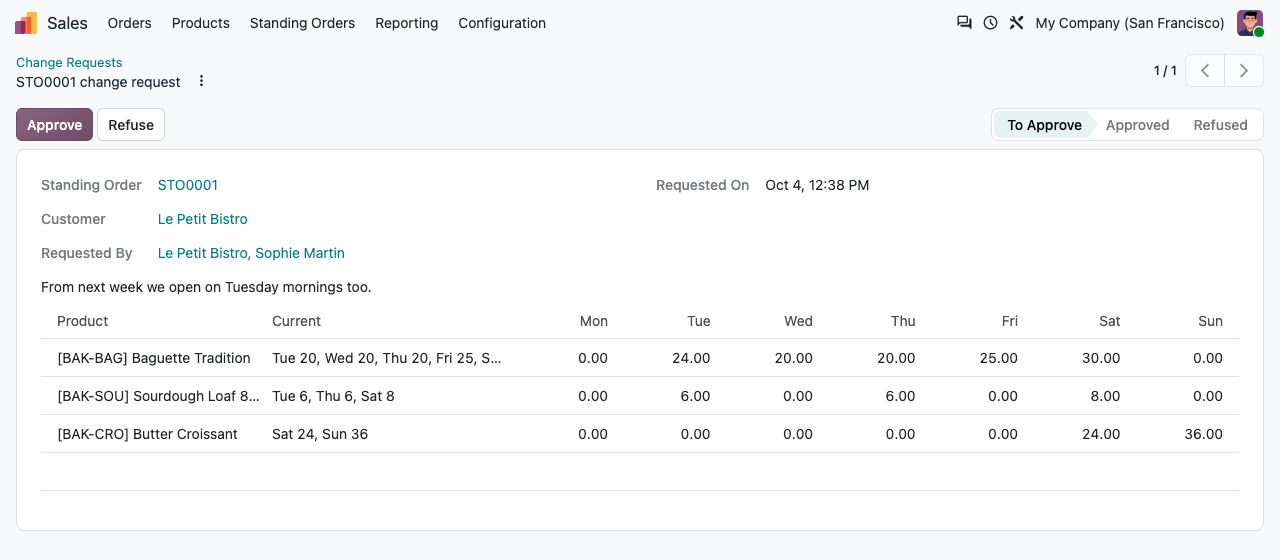The height and width of the screenshot is (560, 1280).
Task: Switch company via My Company (San Francisco)
Action: 1130,23
